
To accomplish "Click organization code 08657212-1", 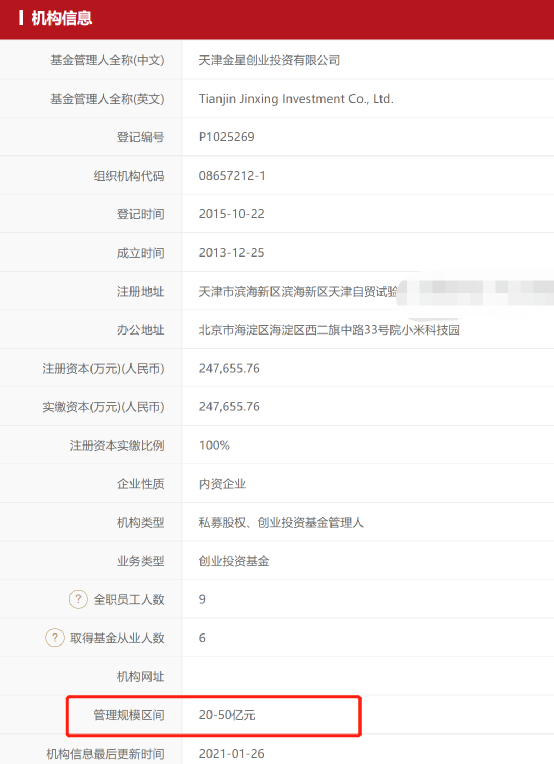I will point(232,175).
